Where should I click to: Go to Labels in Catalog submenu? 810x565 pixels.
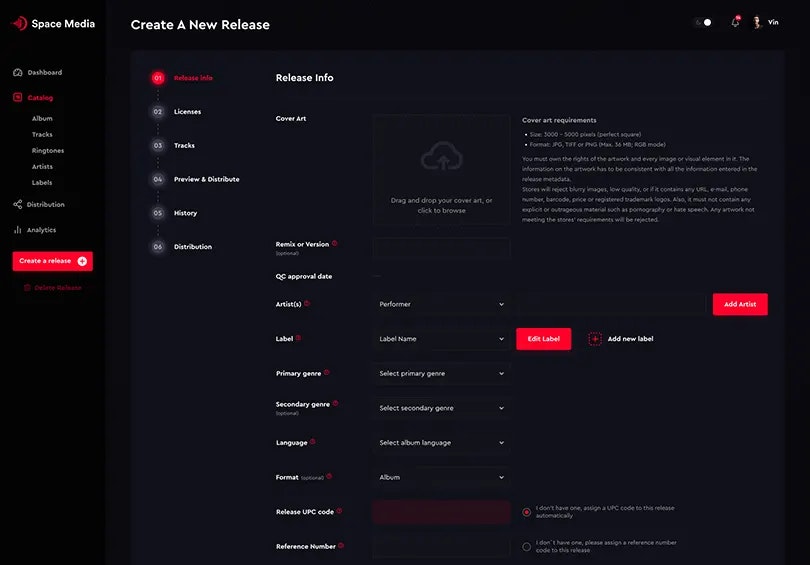[42, 182]
